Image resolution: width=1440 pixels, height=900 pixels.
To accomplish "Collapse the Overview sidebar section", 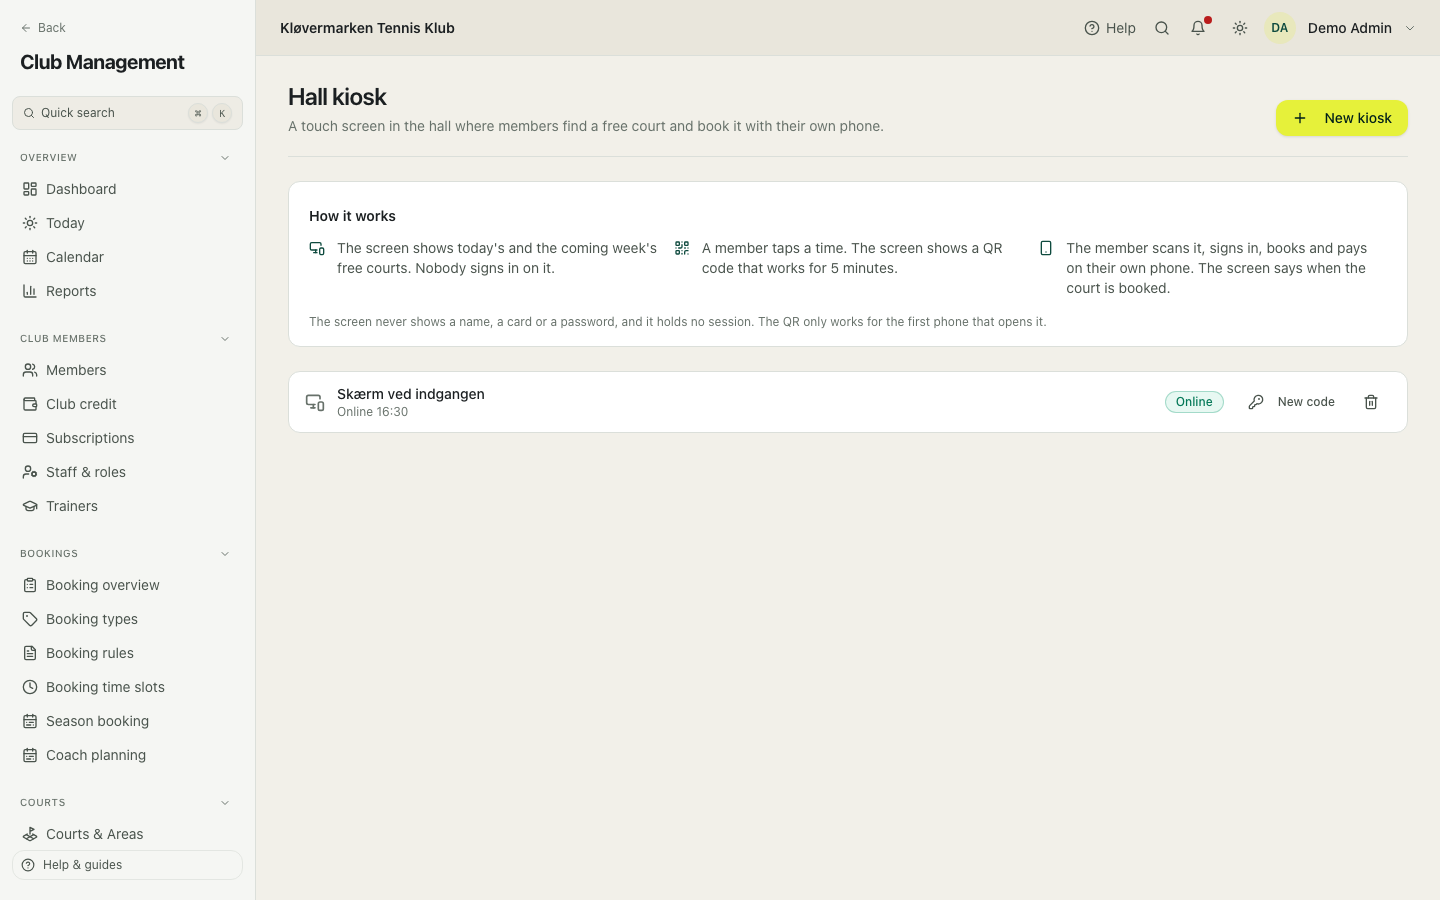I will (225, 158).
